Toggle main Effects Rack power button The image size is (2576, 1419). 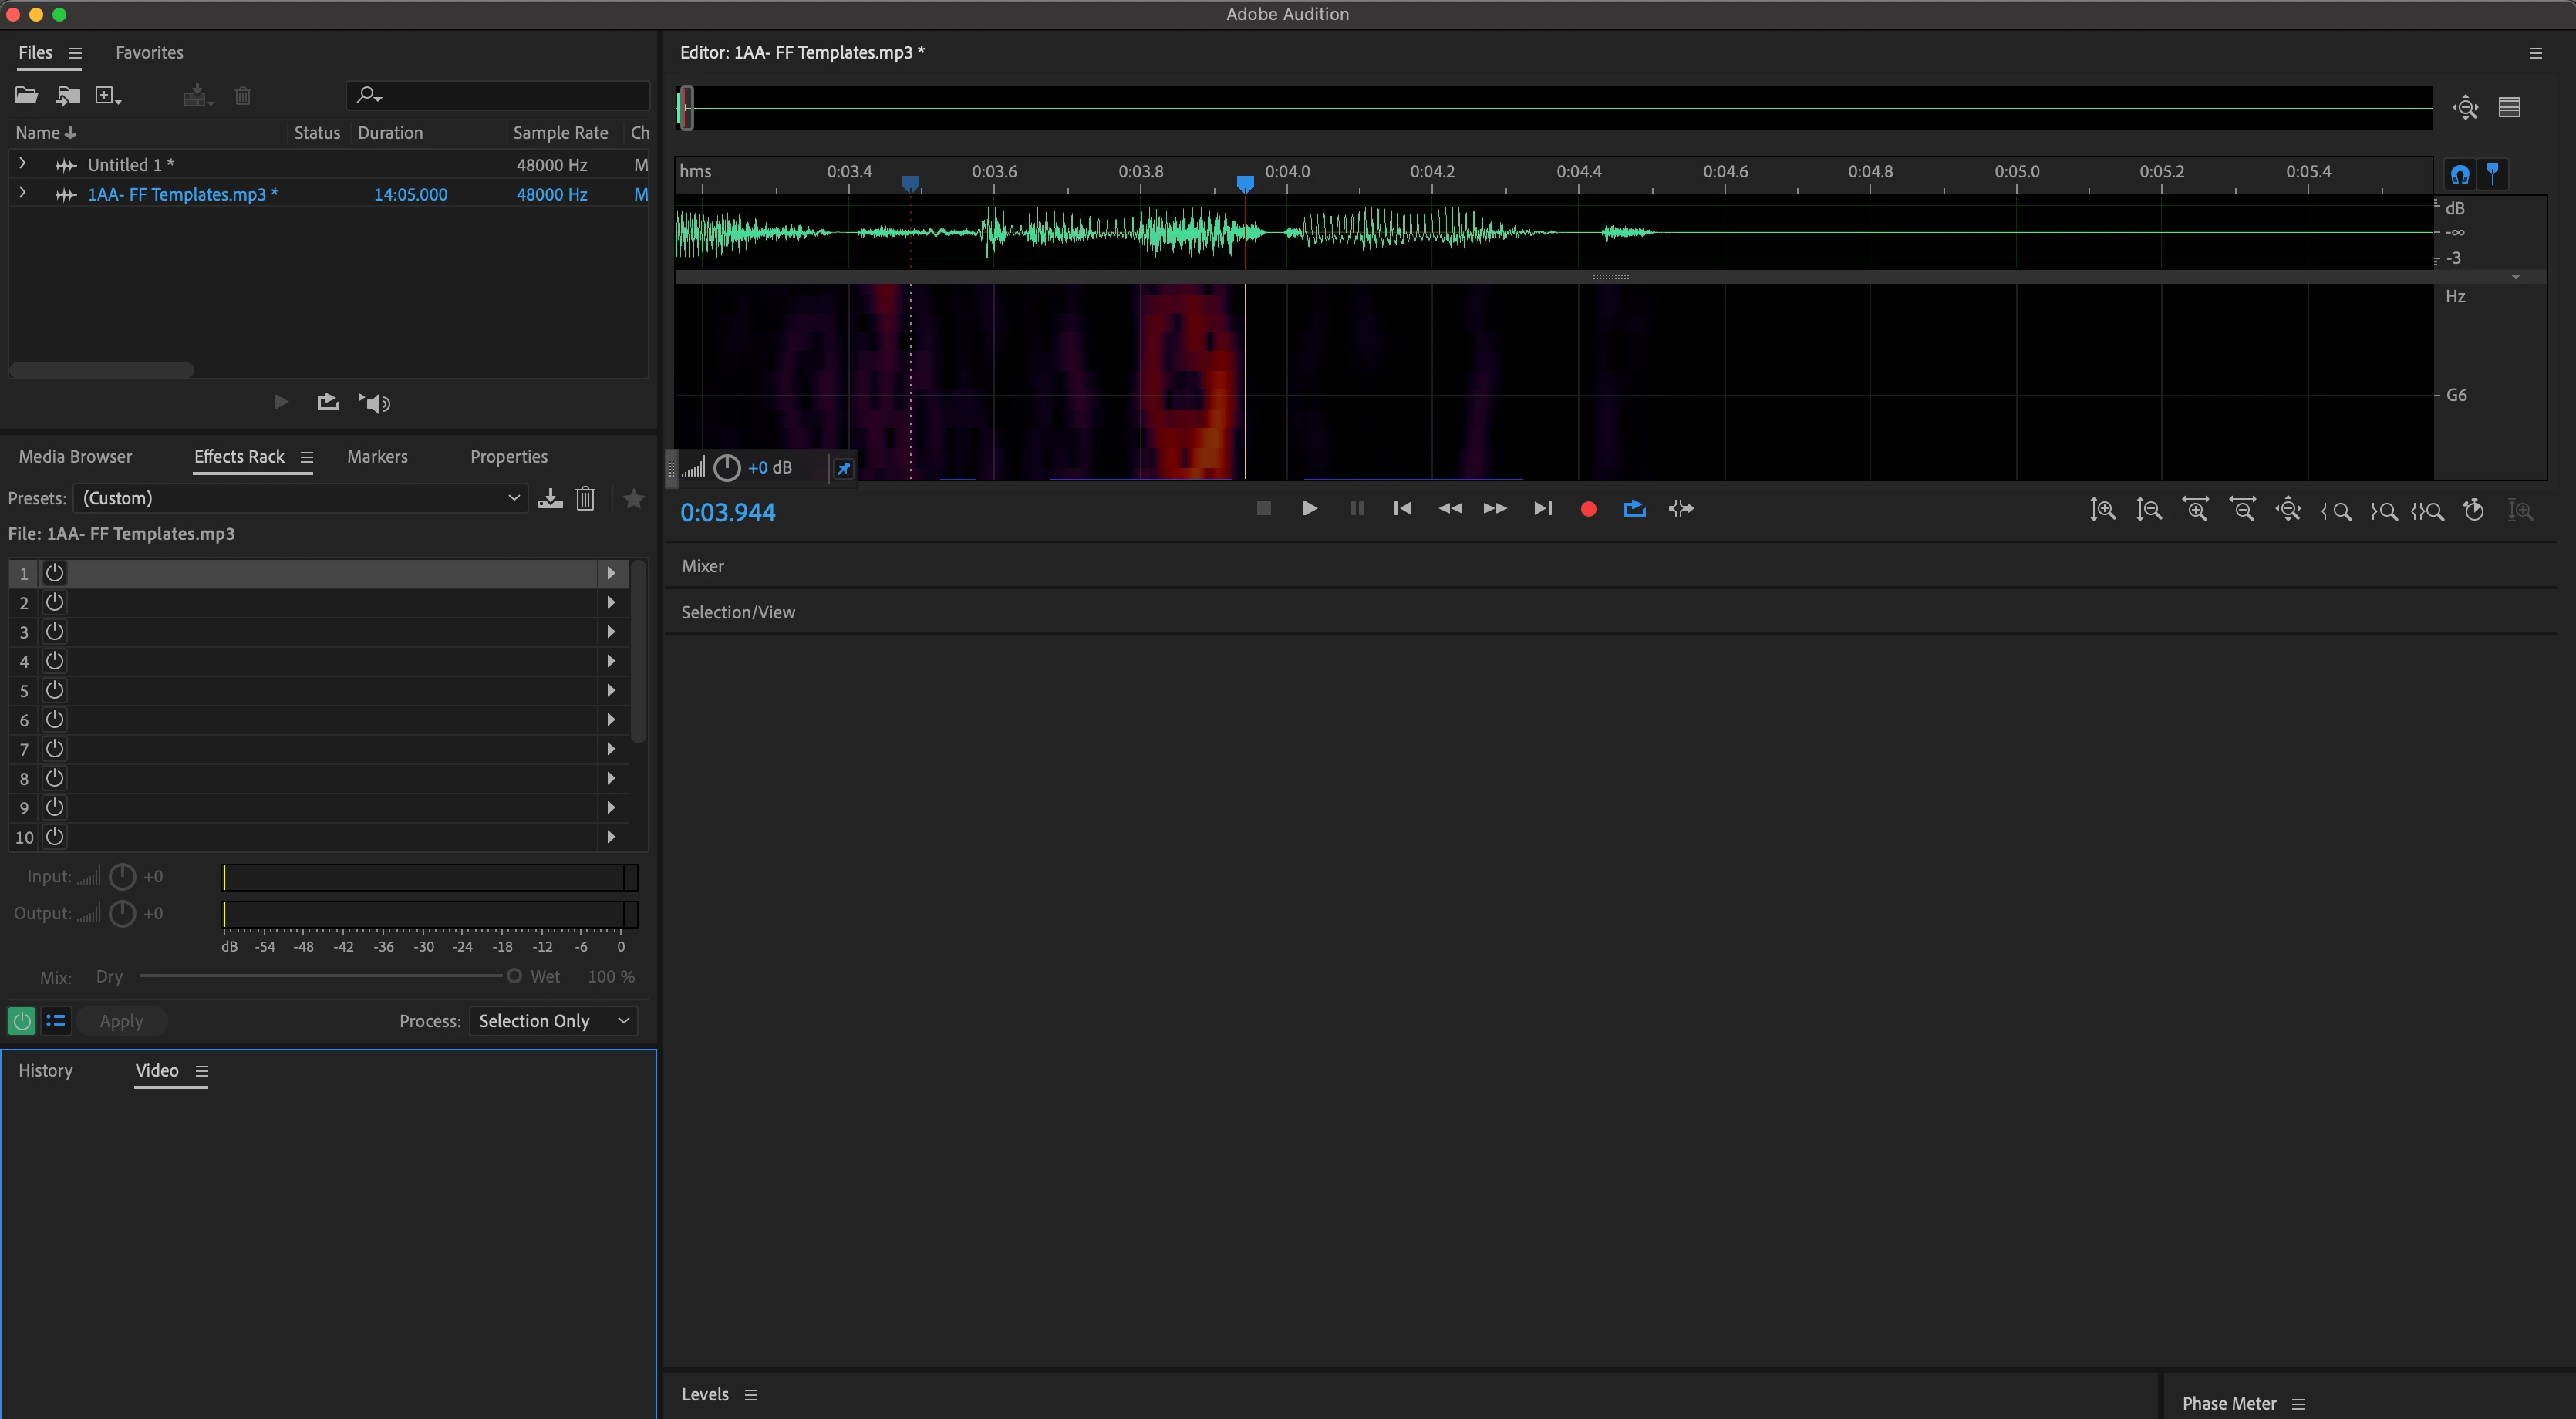(x=21, y=1021)
